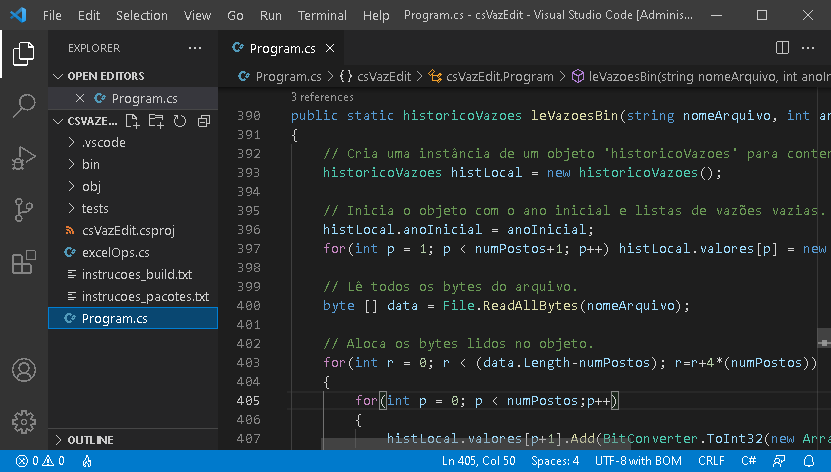Change indentation via Spaces: 4

(555, 461)
